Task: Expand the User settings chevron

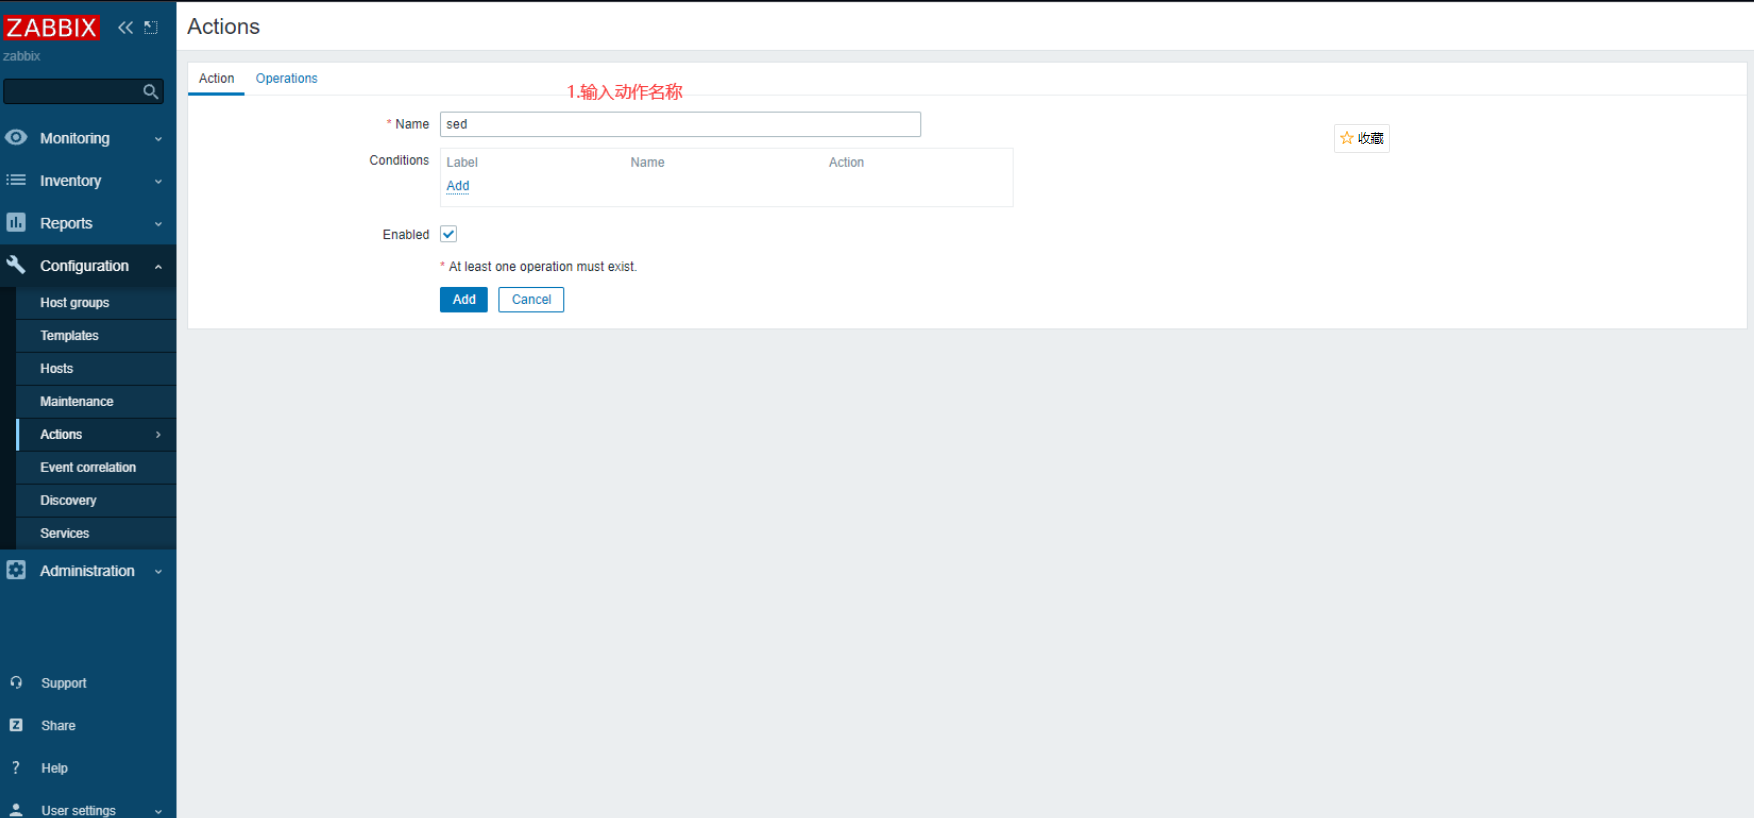Action: (x=158, y=811)
